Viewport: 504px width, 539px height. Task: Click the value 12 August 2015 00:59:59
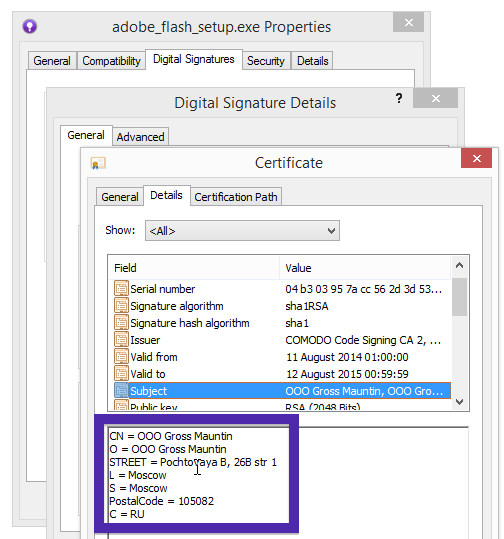pos(347,374)
